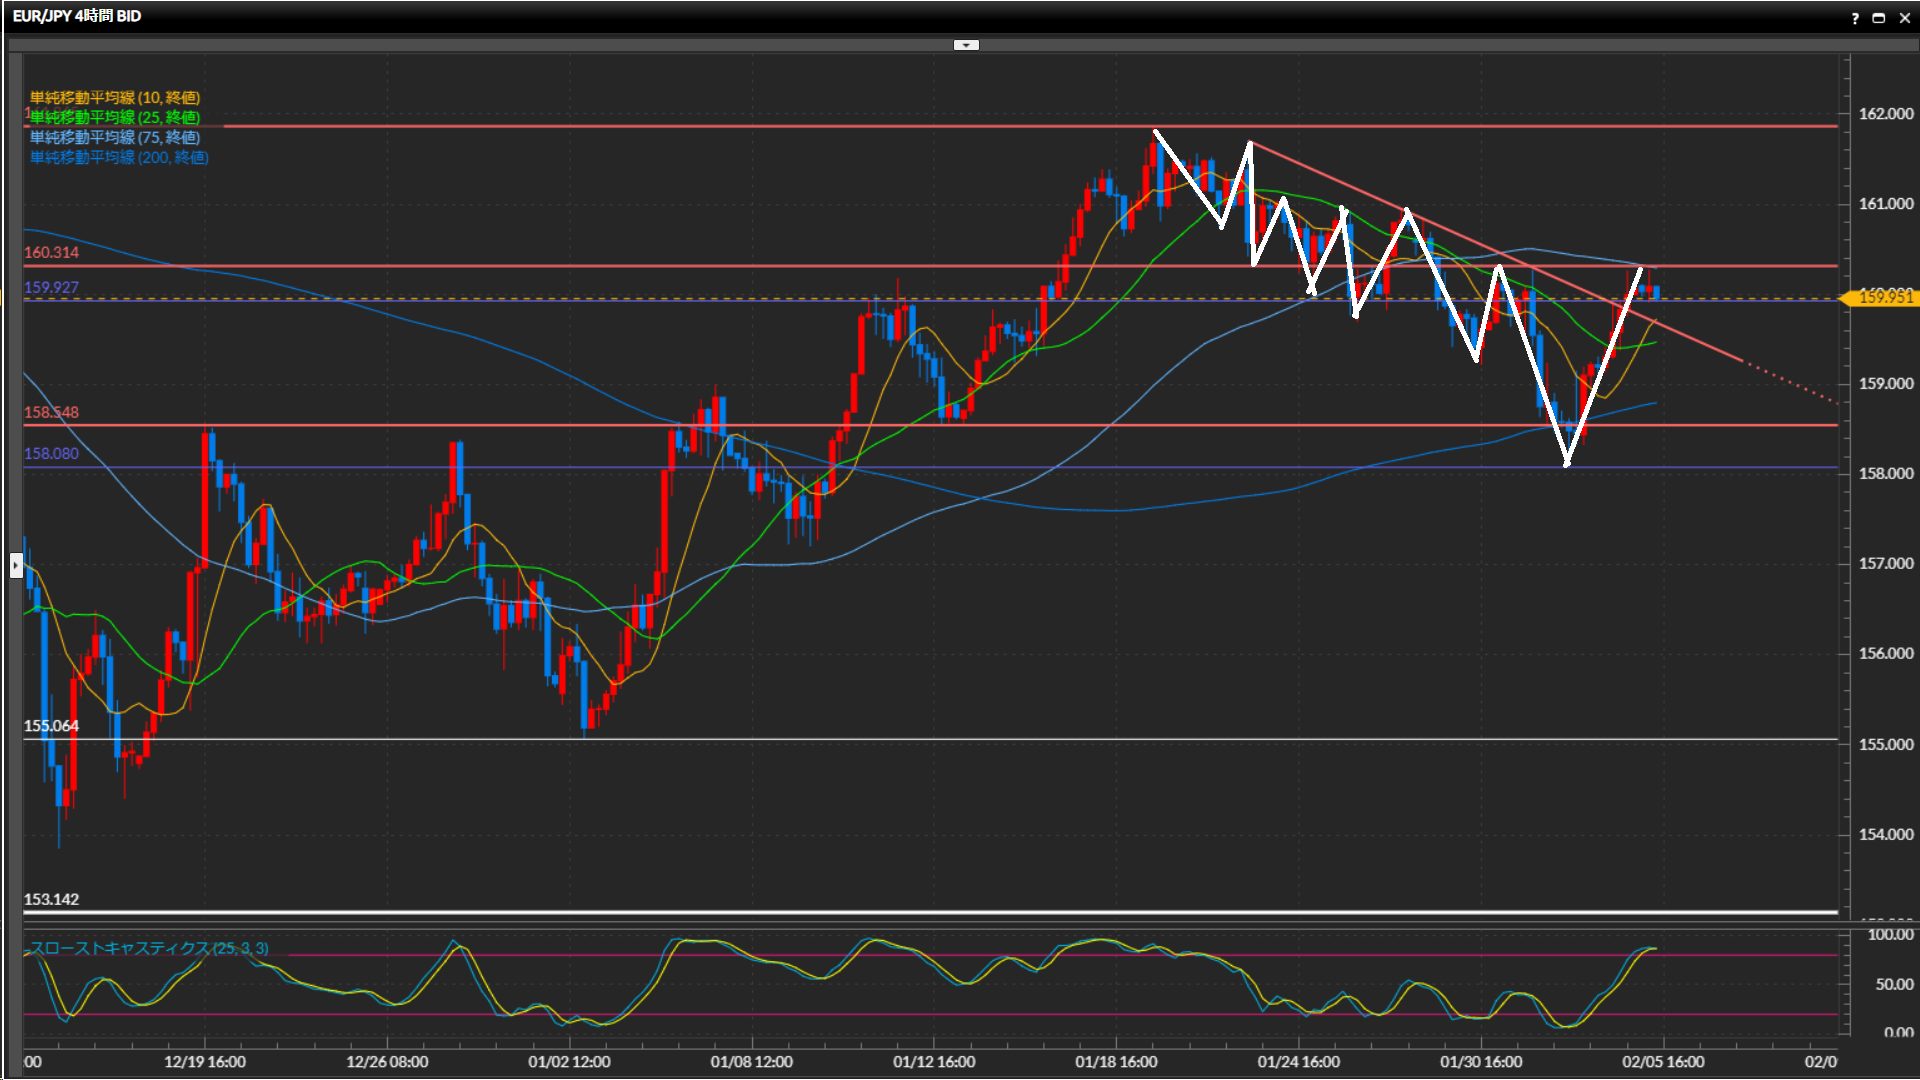The height and width of the screenshot is (1080, 1920).
Task: Click the 01/18 16:00 time axis label
Action: tap(1116, 1062)
